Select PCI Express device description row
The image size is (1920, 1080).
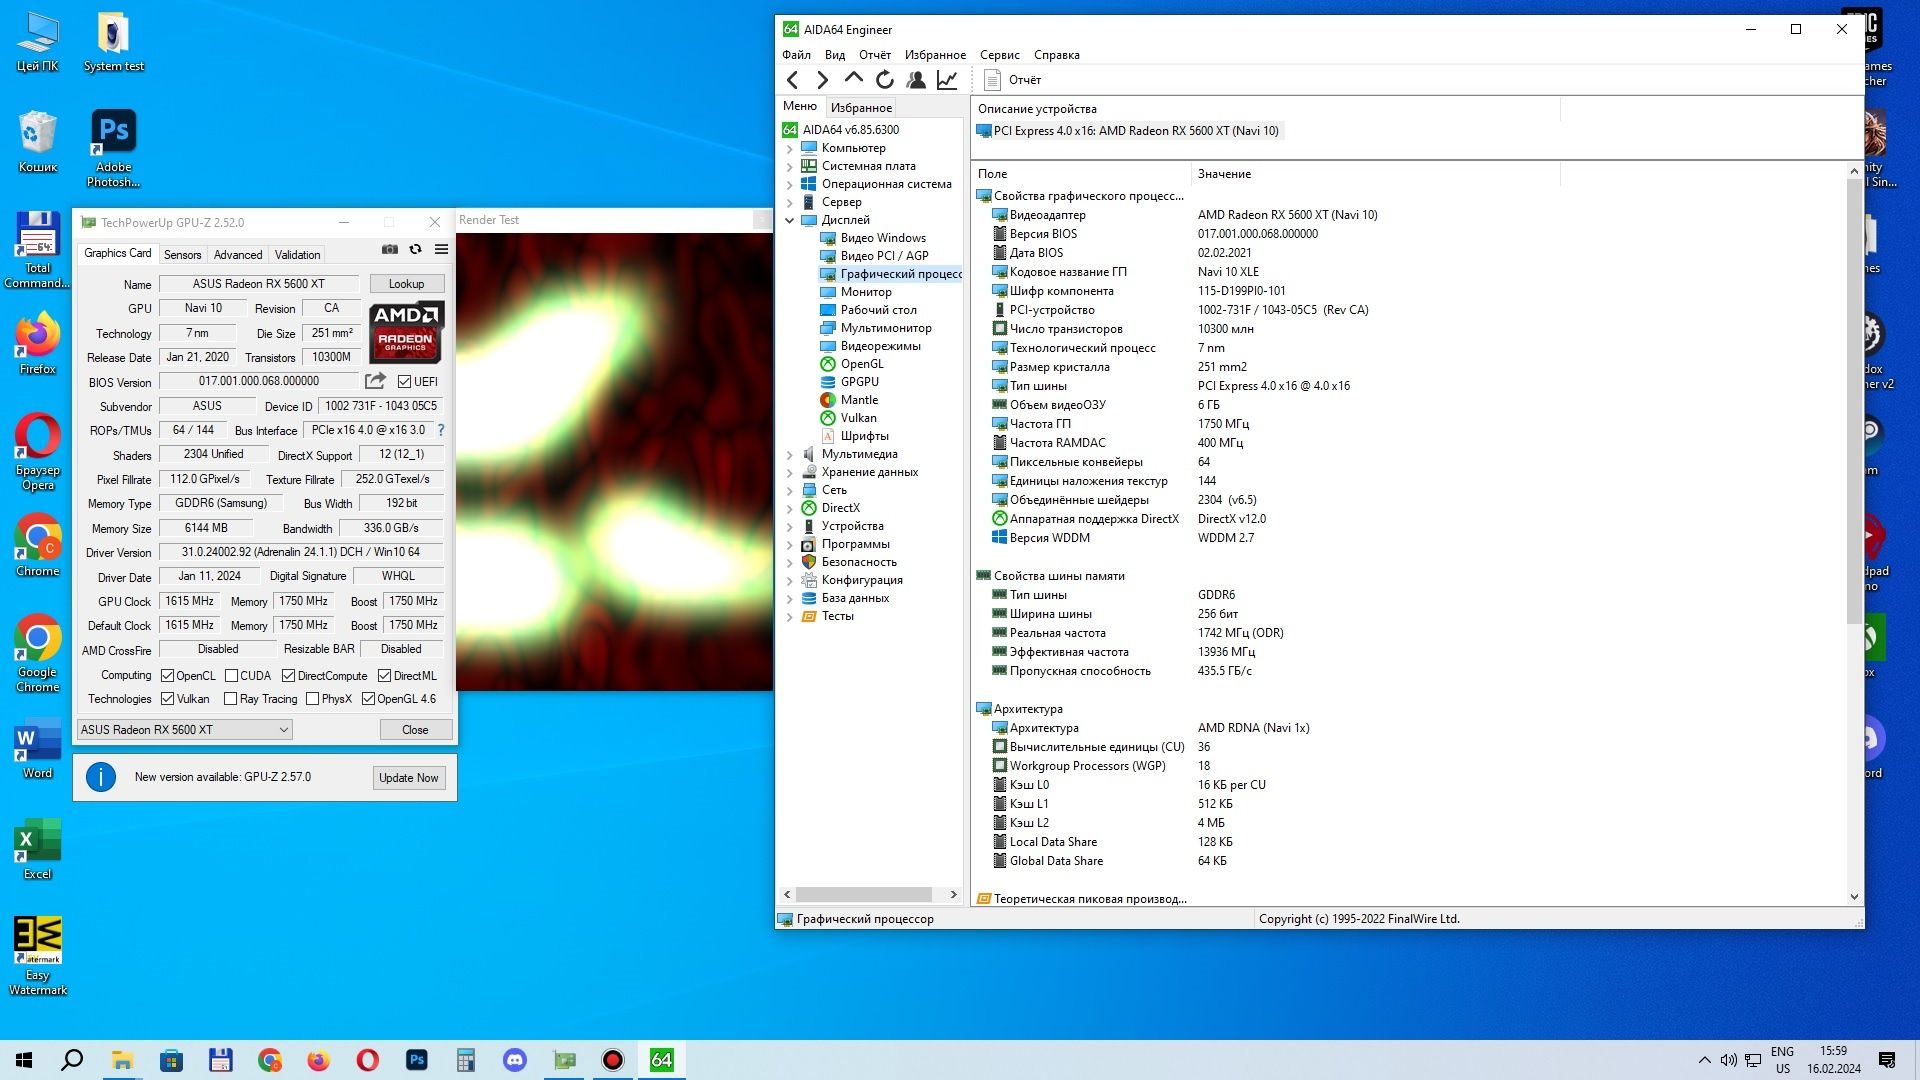pyautogui.click(x=1128, y=131)
